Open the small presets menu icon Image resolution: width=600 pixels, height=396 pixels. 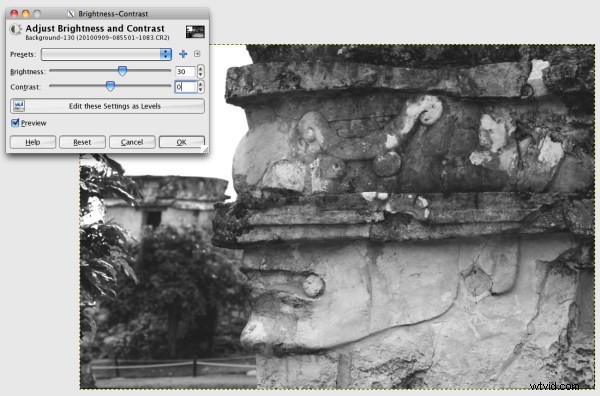pos(197,54)
